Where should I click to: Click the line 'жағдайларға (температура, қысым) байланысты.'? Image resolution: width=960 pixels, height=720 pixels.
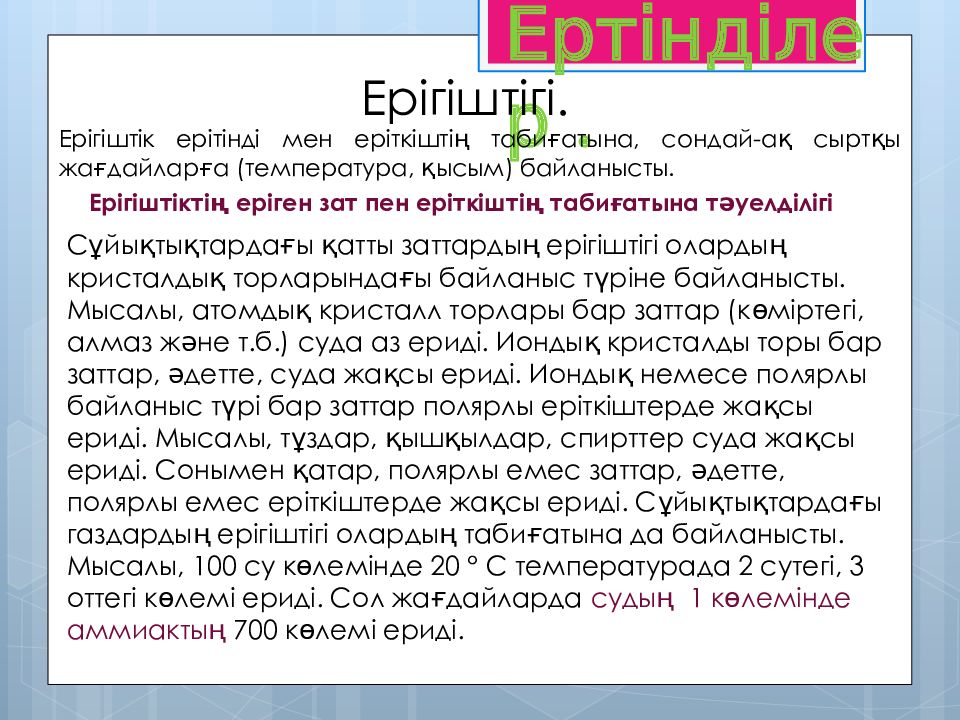tap(366, 168)
